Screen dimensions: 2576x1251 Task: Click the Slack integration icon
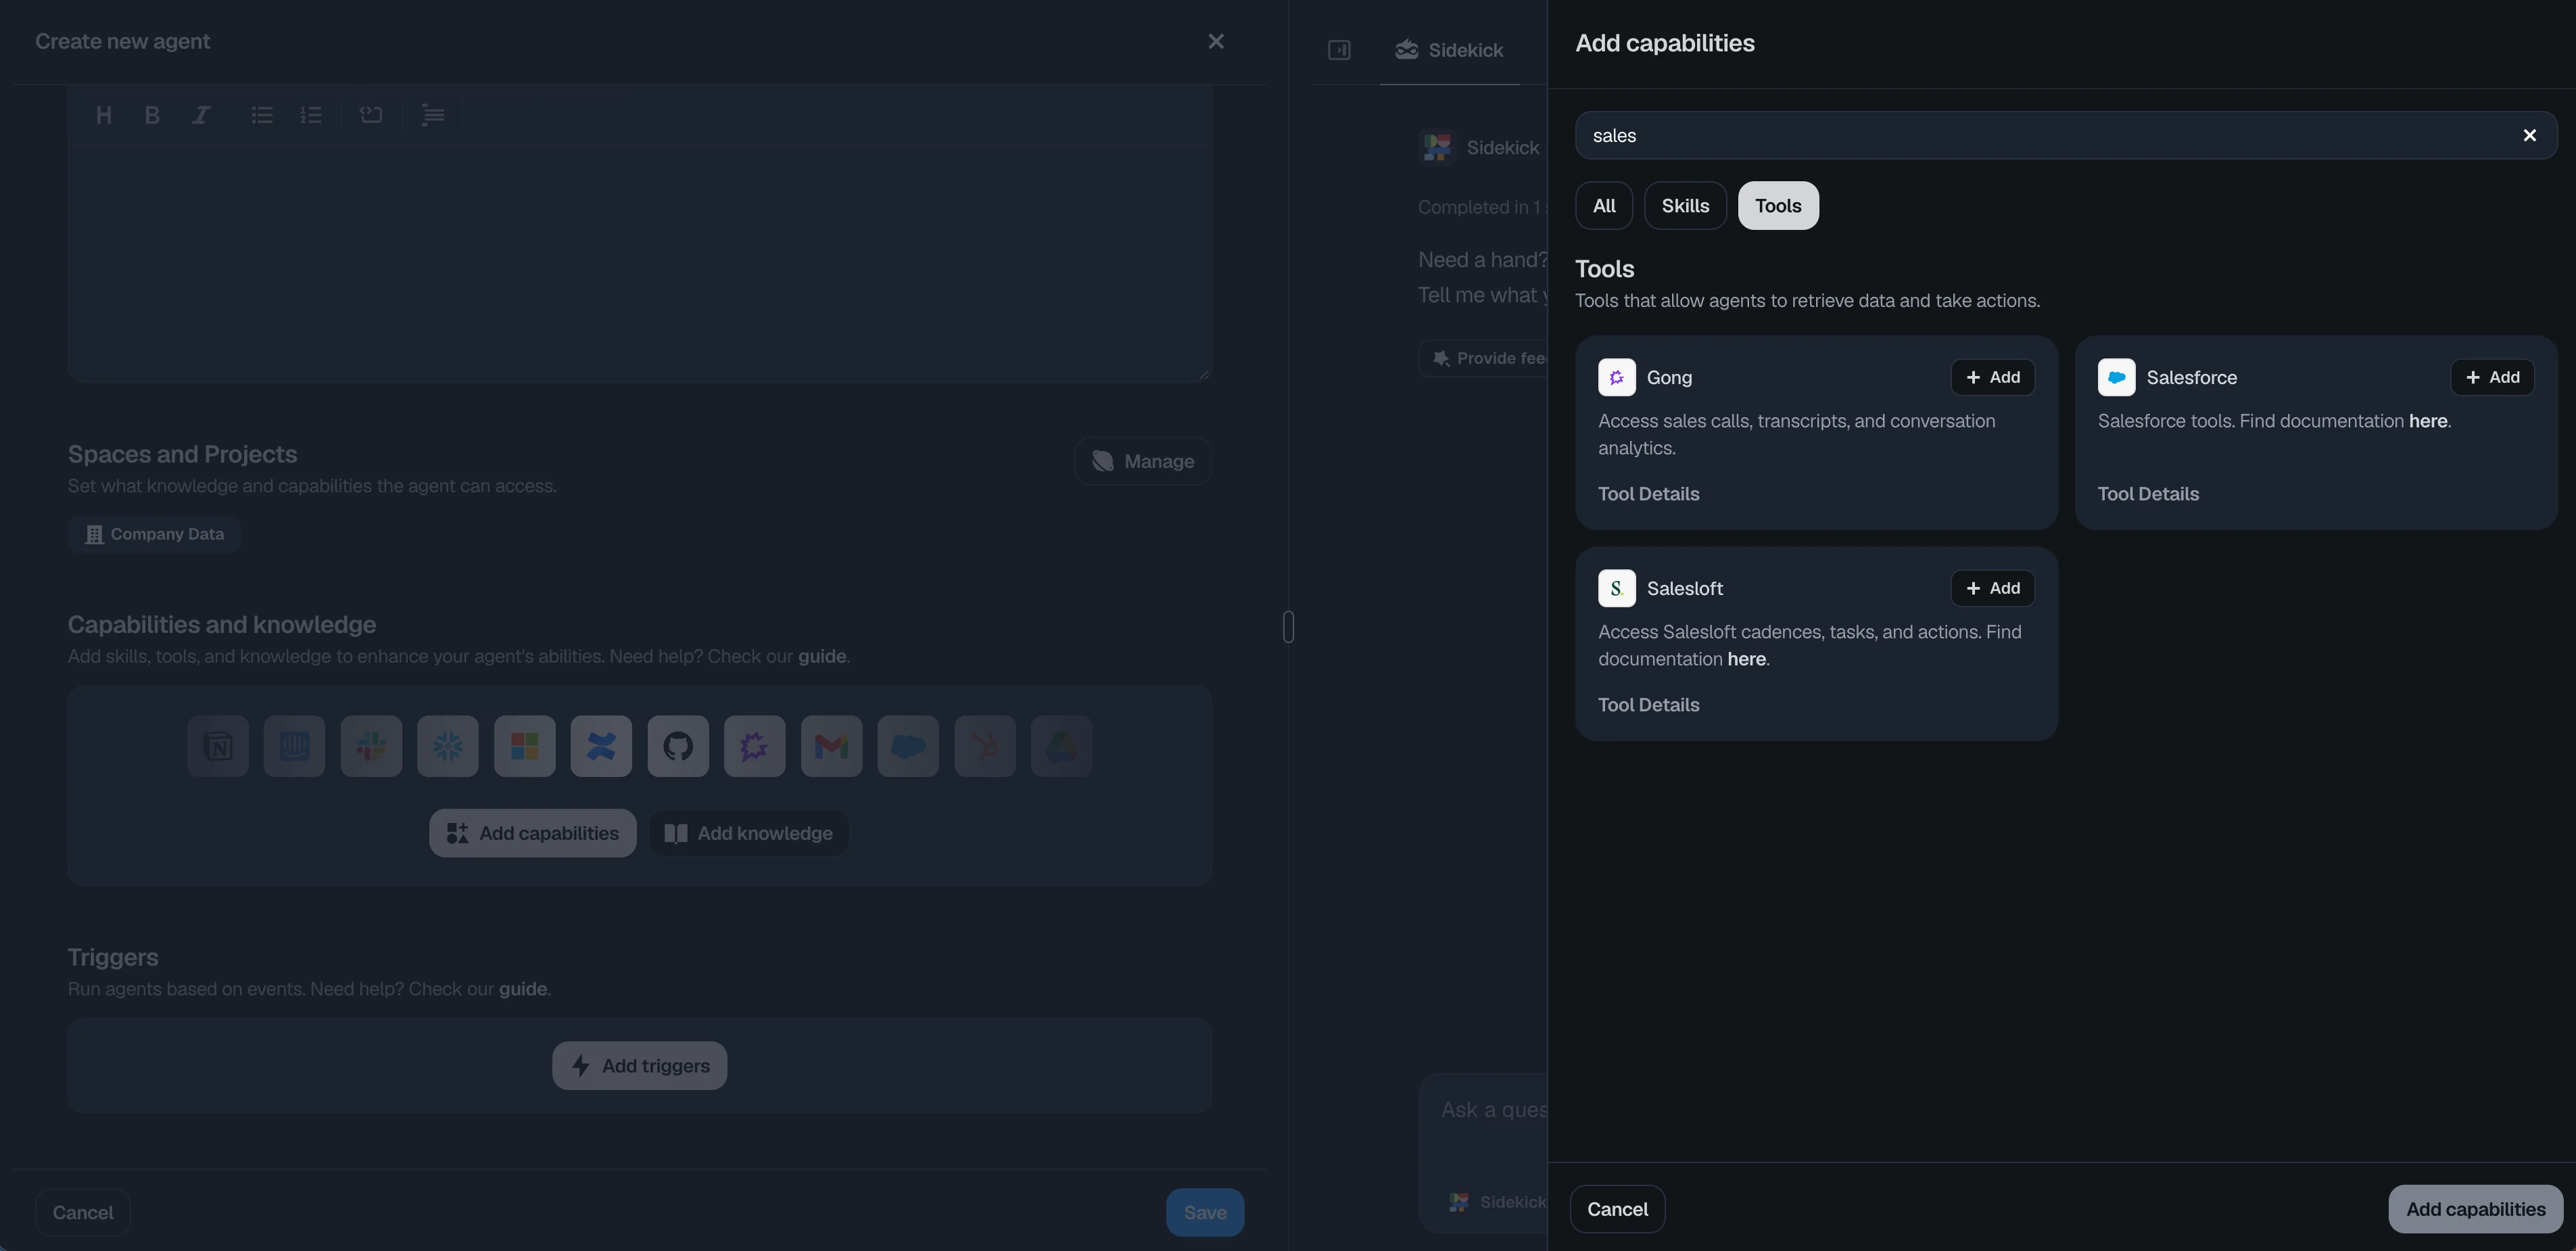371,746
